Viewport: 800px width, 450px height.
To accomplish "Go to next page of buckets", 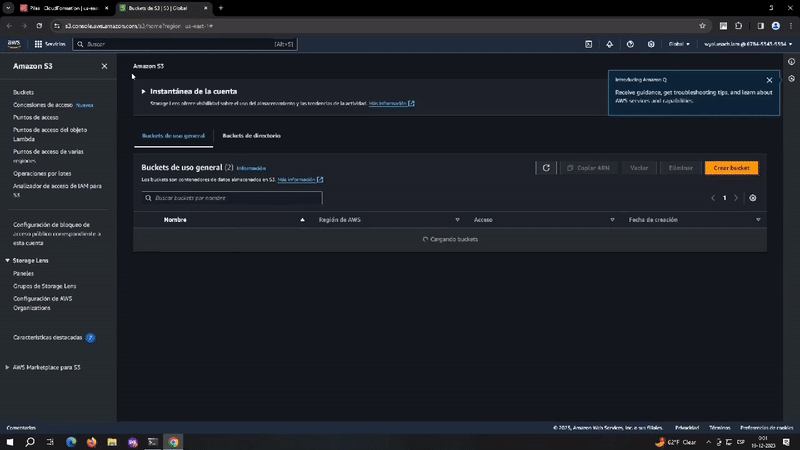I will click(736, 198).
